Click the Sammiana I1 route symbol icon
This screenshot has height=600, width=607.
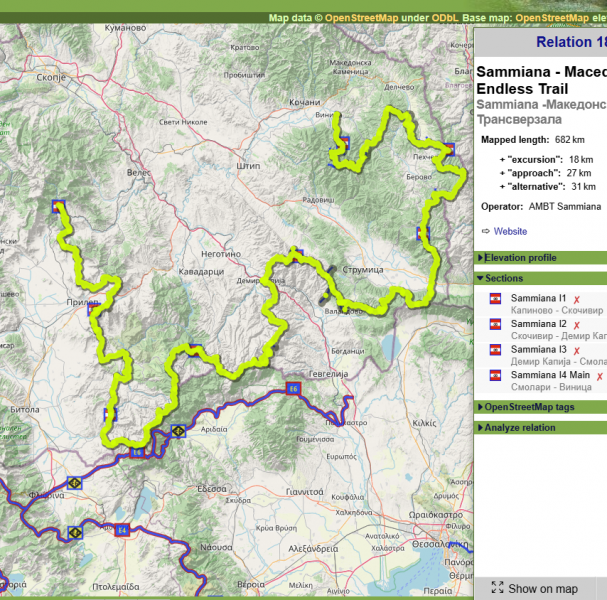tap(495, 298)
